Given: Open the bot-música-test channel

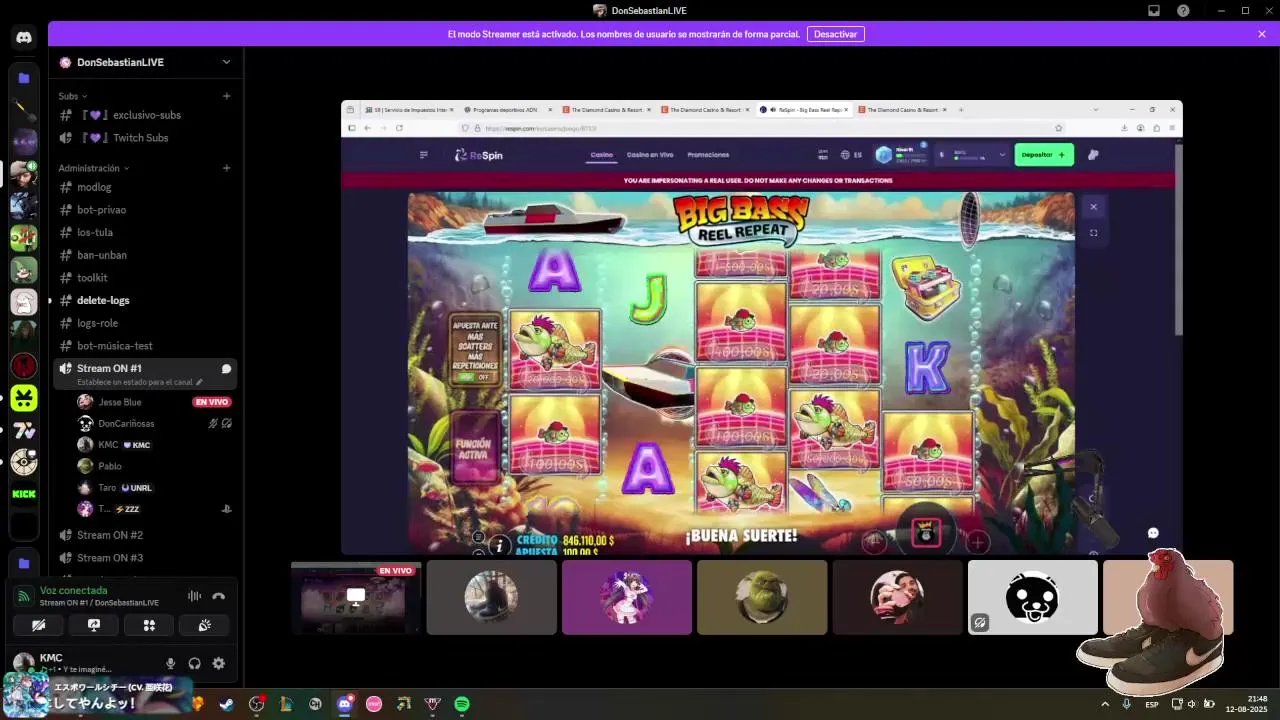Looking at the screenshot, I should [145, 346].
